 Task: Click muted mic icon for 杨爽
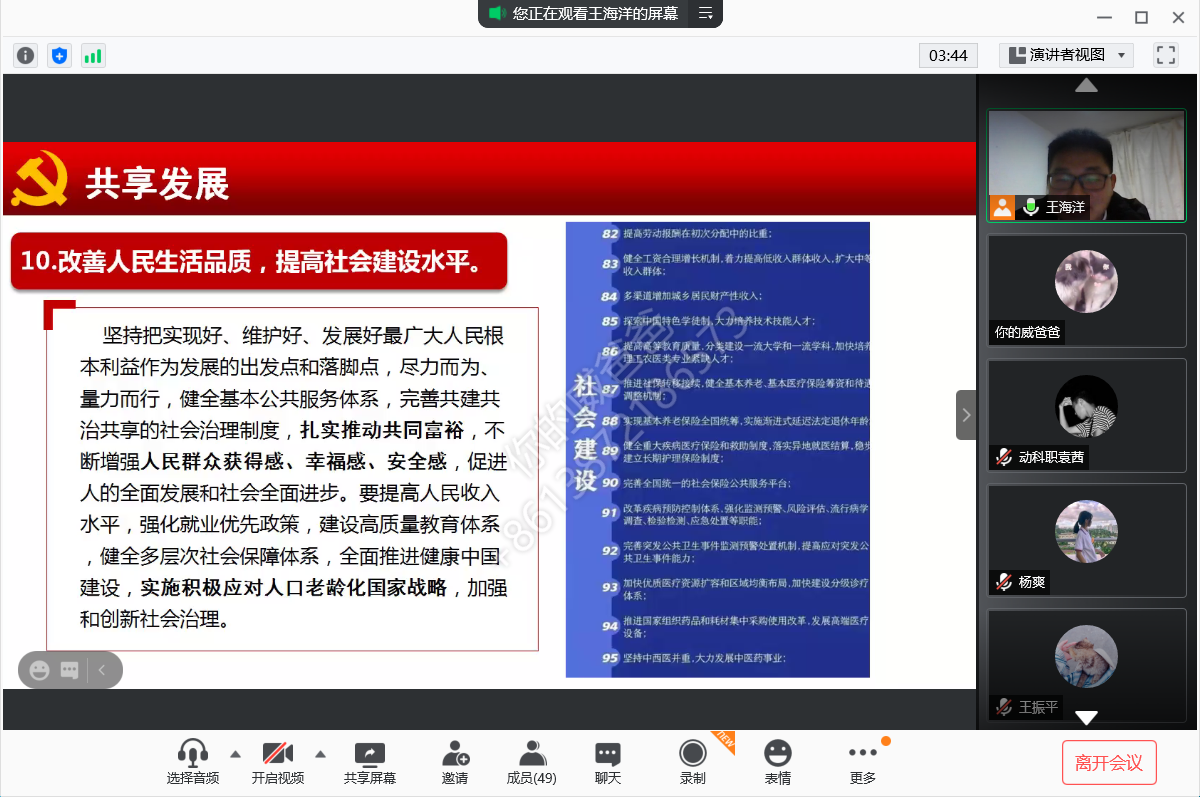coord(1004,582)
